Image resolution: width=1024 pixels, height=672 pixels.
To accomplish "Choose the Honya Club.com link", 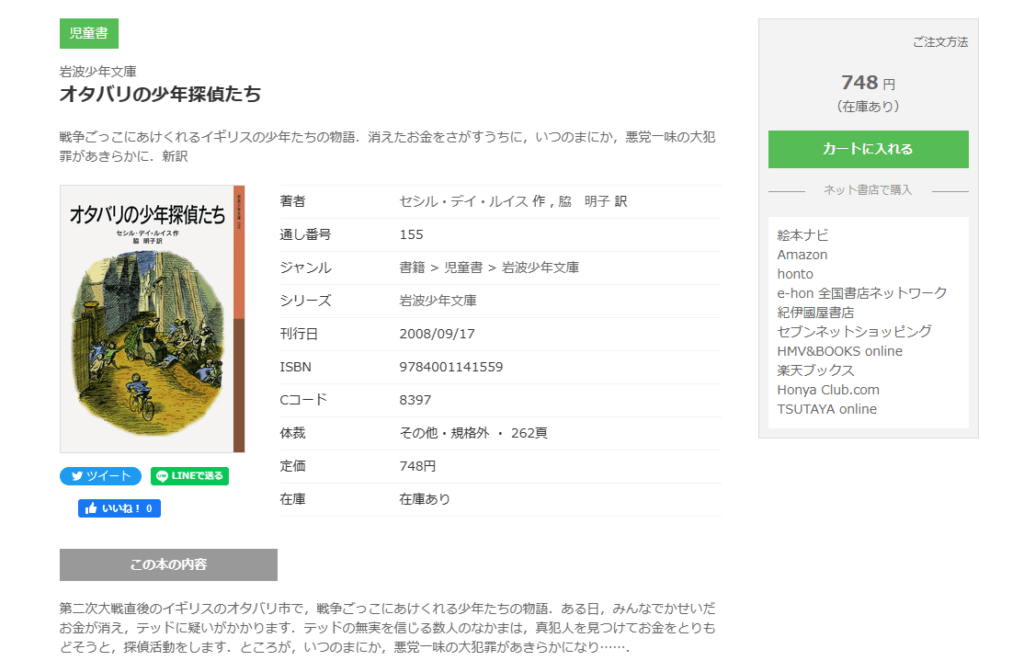I will 828,390.
